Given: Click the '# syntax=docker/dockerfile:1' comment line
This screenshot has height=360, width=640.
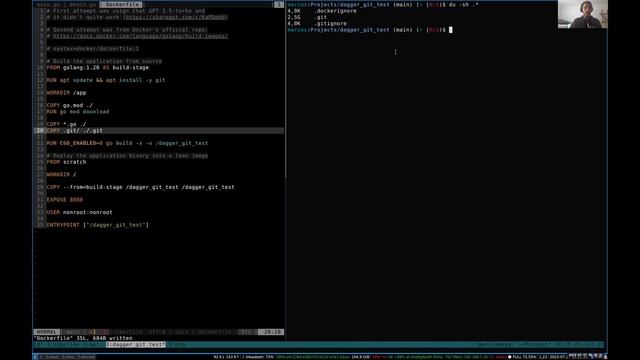Looking at the screenshot, I should point(93,49).
